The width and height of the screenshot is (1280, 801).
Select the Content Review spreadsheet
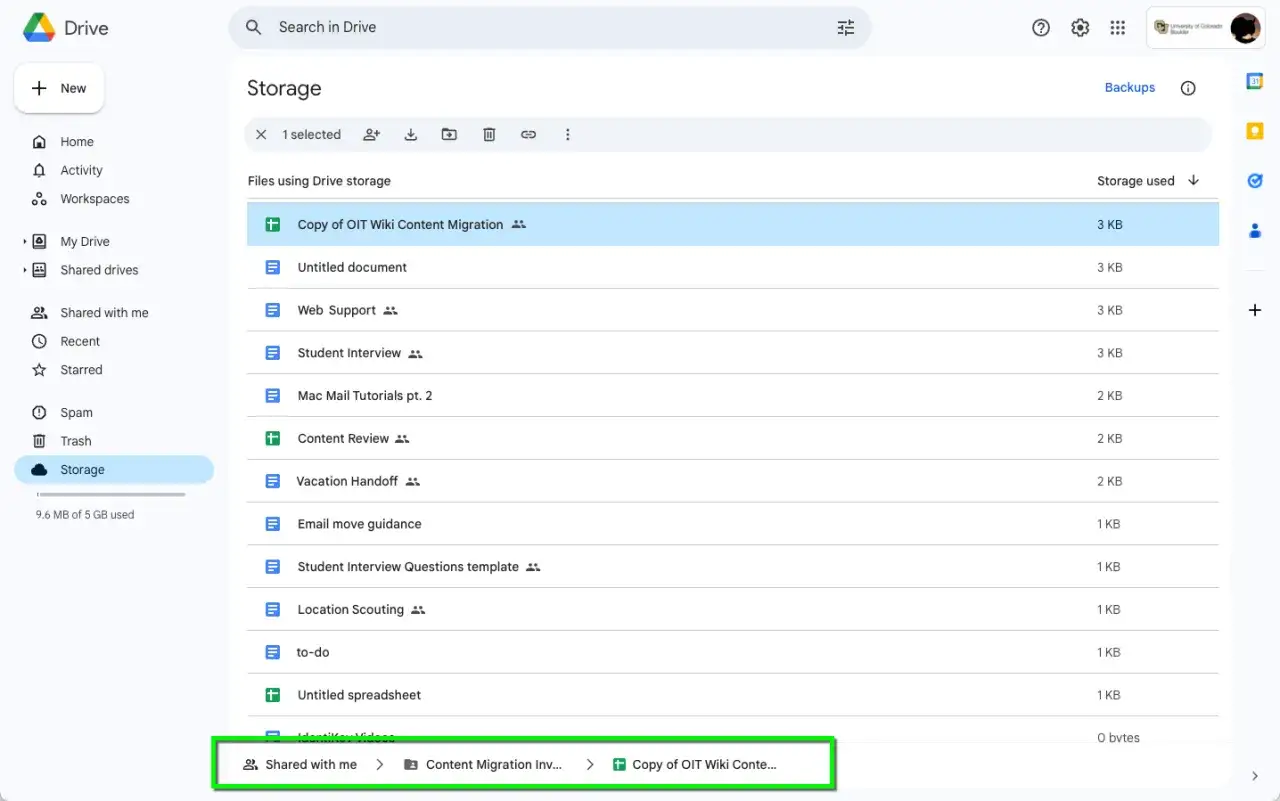733,438
